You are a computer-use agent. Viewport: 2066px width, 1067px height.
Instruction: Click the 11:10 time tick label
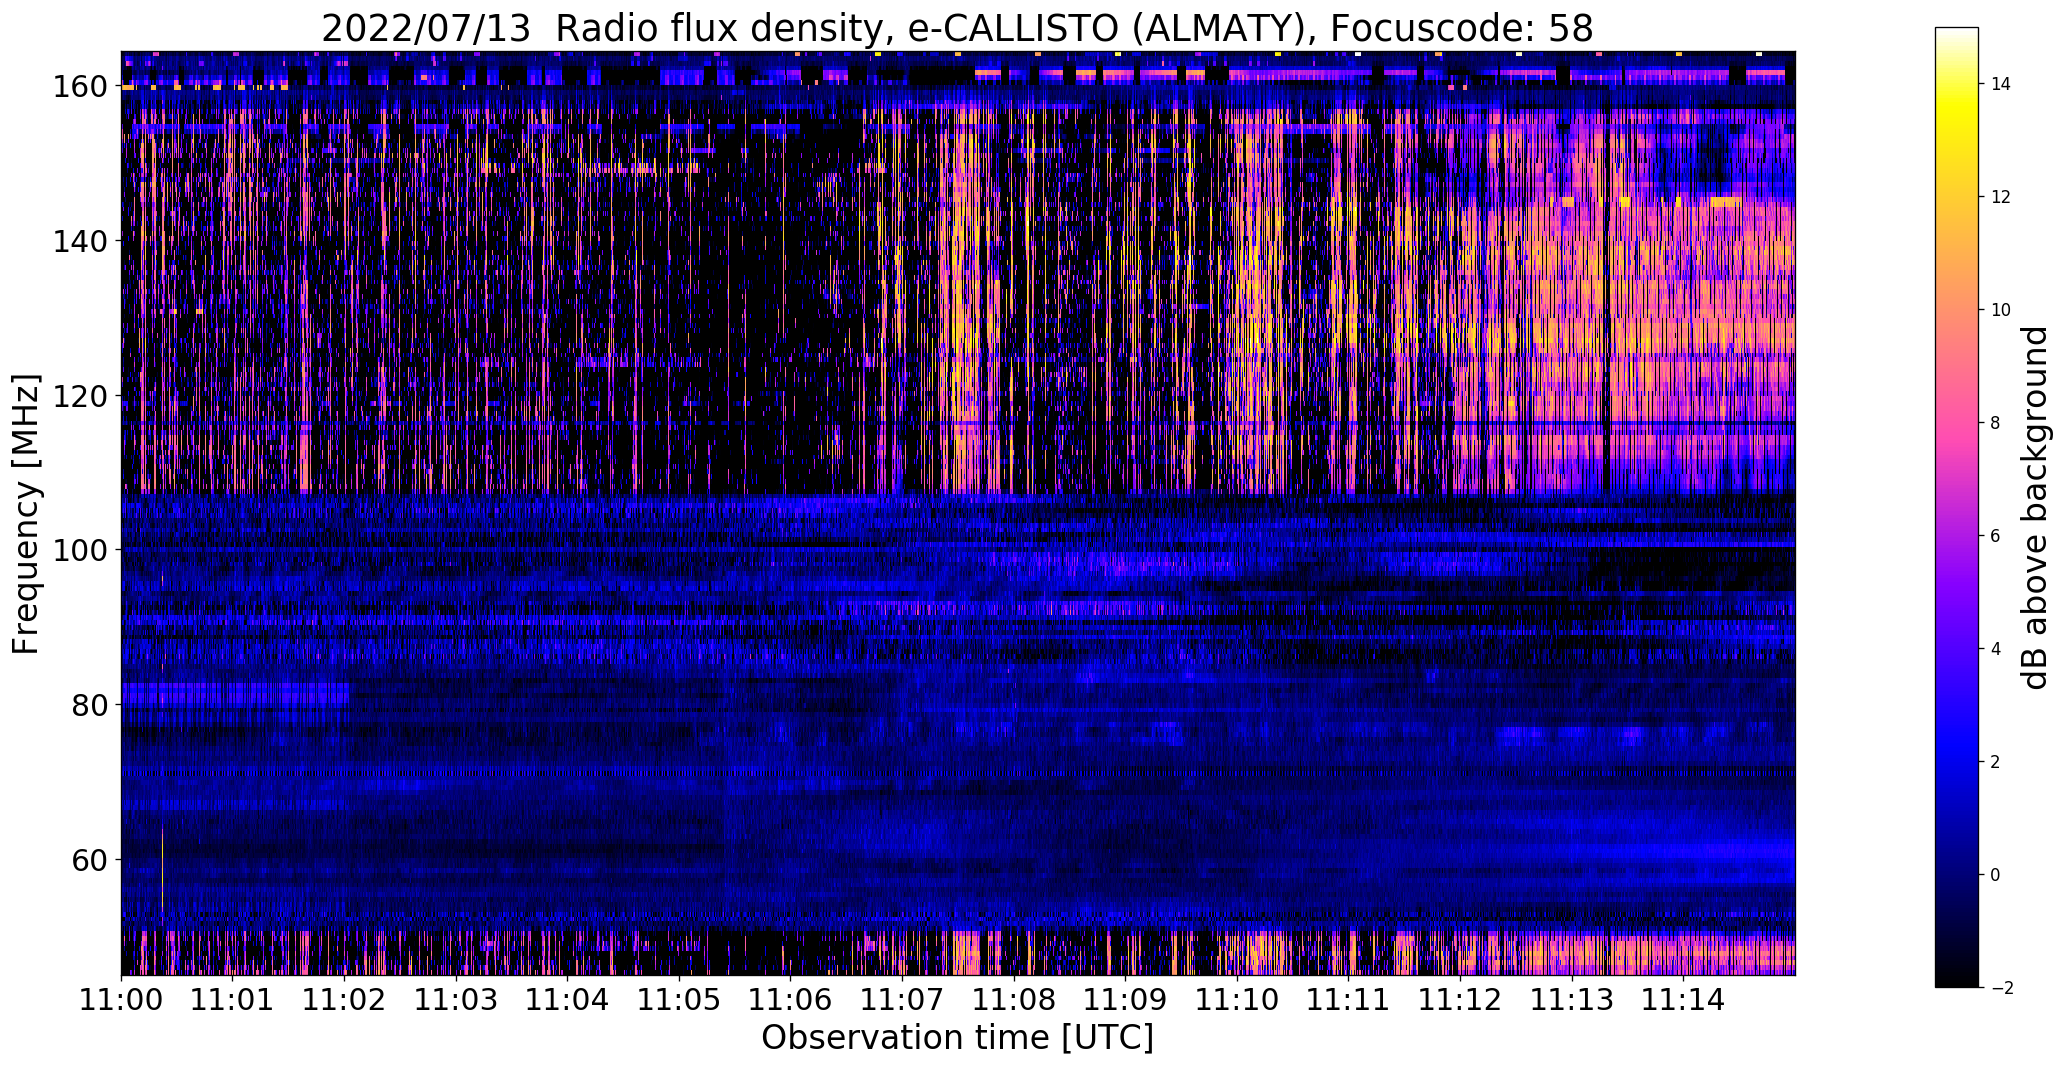pyautogui.click(x=1237, y=998)
